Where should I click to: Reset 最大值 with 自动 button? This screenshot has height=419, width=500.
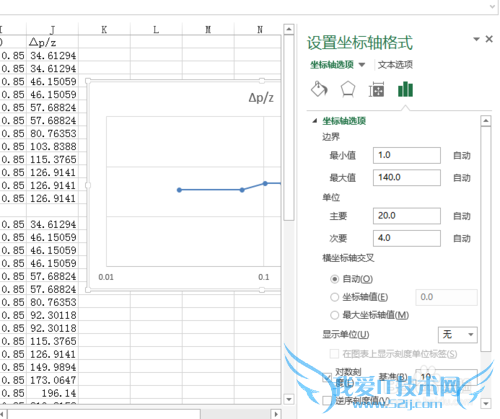pyautogui.click(x=462, y=178)
